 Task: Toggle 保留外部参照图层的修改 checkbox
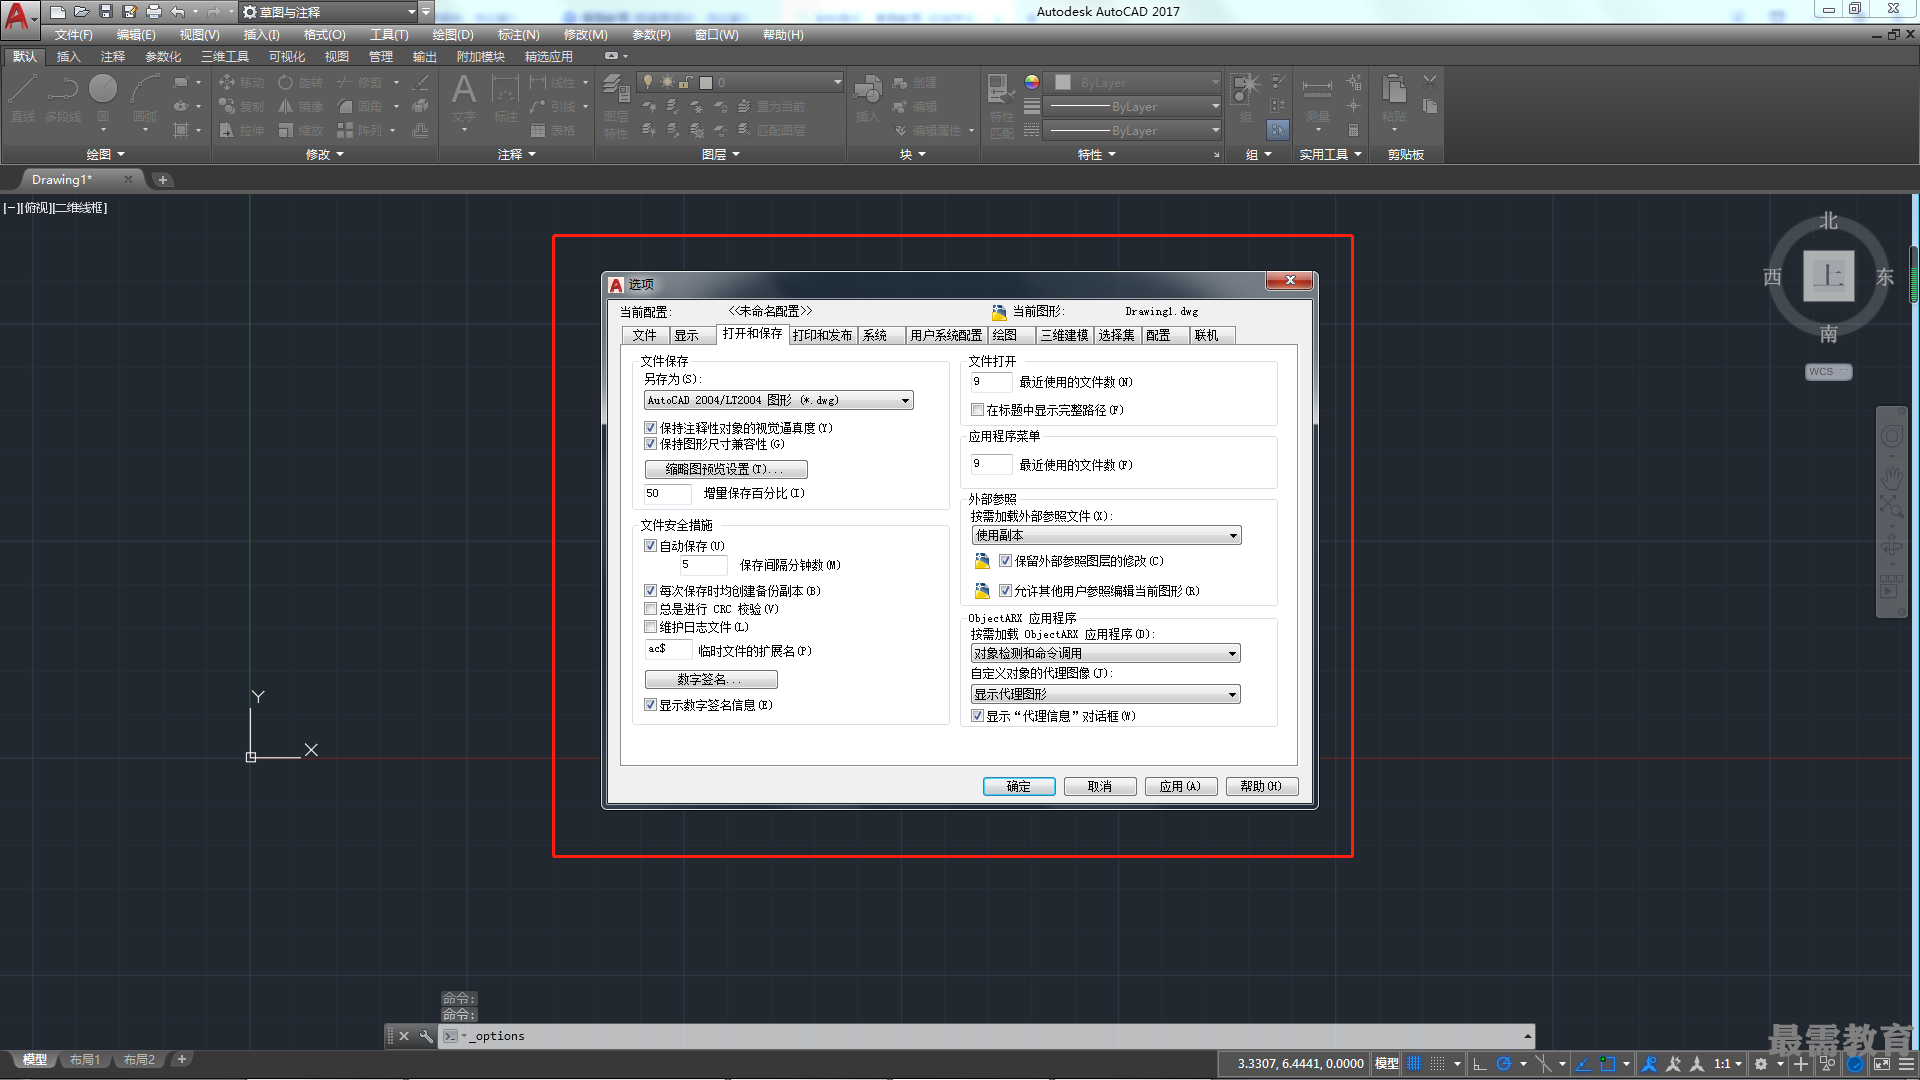coord(1005,561)
